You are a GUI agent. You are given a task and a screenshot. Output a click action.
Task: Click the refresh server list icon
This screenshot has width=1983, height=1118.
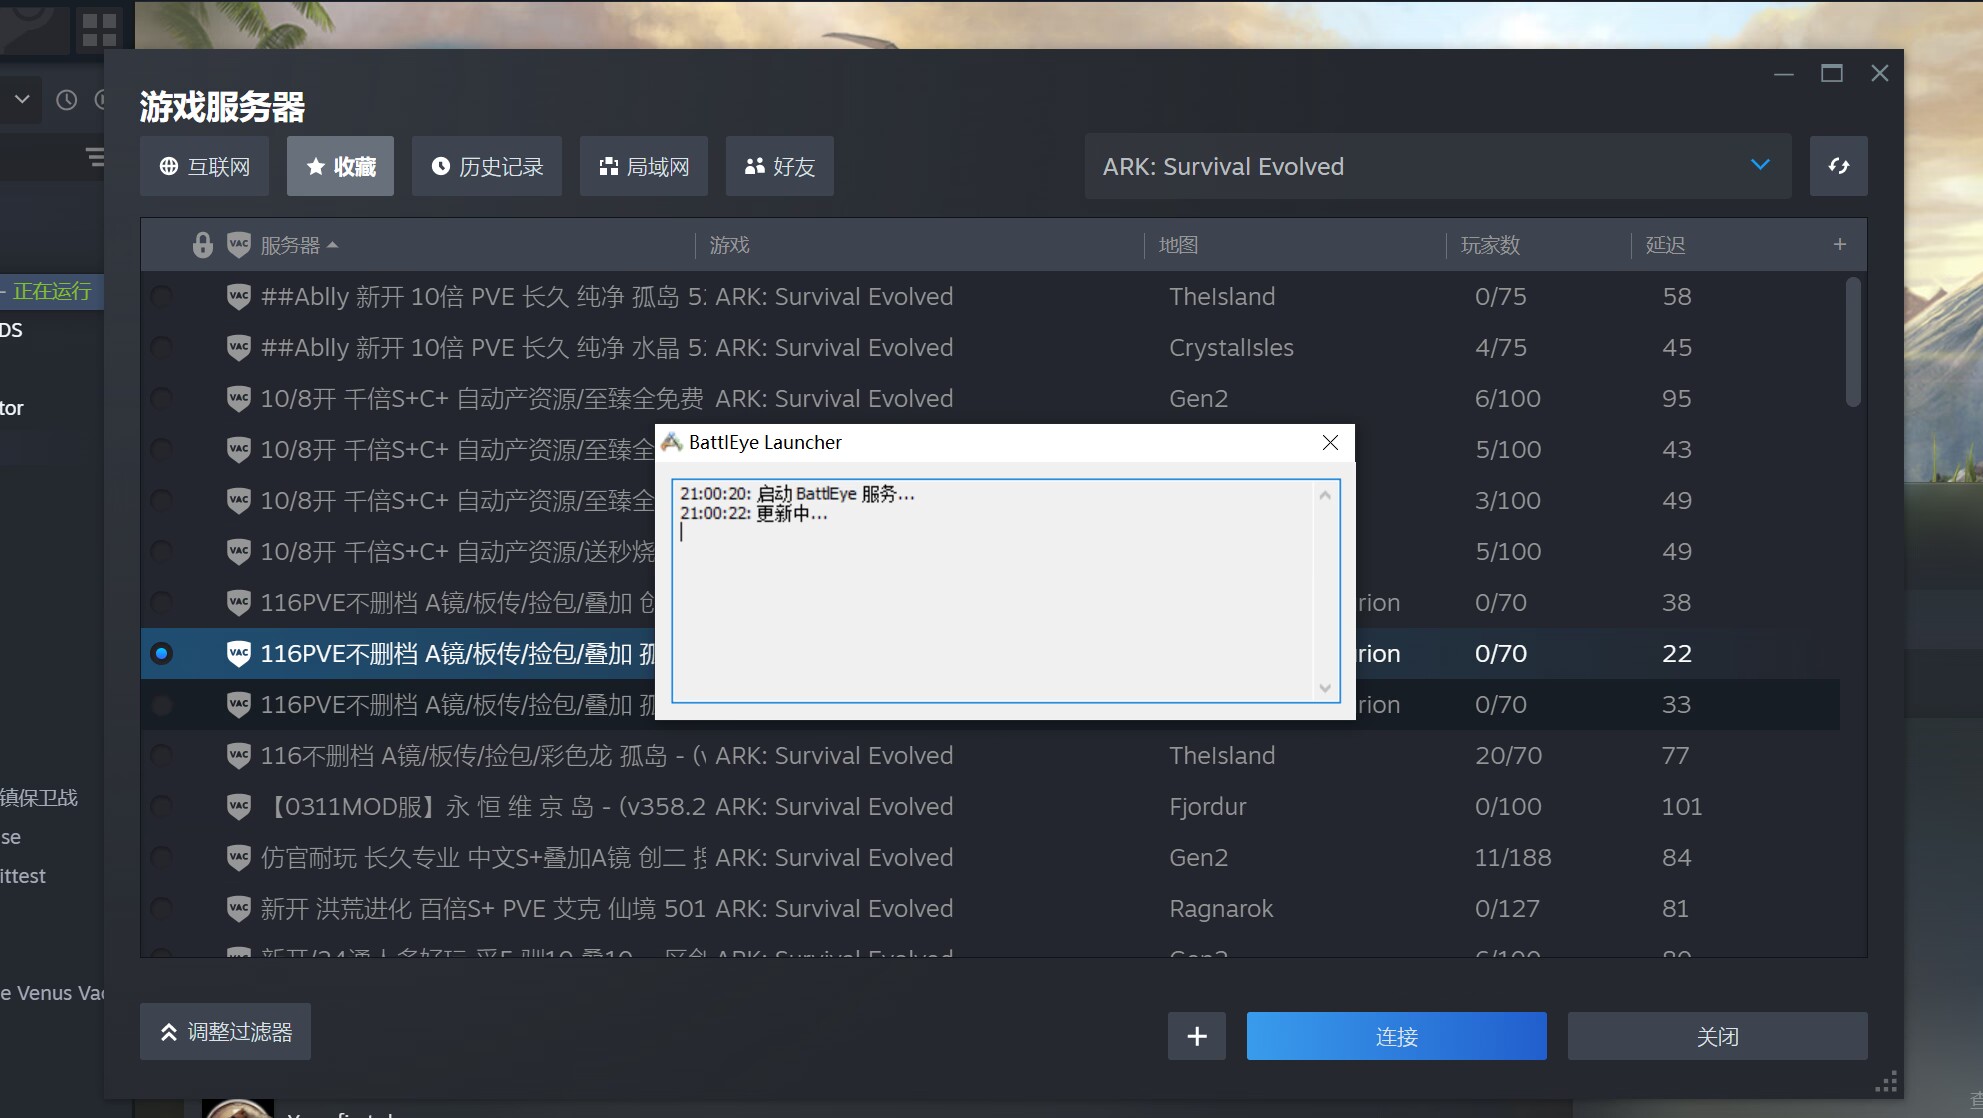[x=1839, y=166]
